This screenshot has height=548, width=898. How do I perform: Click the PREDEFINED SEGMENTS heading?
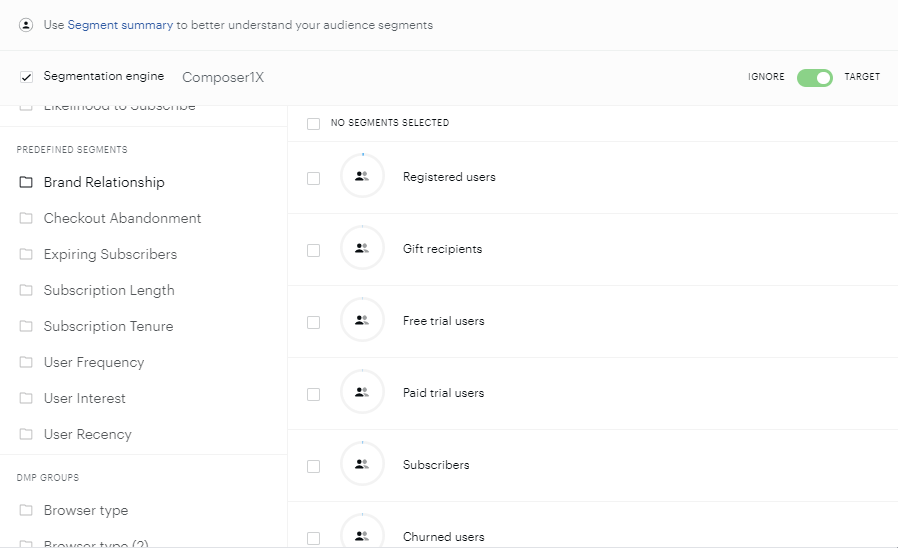pos(72,149)
